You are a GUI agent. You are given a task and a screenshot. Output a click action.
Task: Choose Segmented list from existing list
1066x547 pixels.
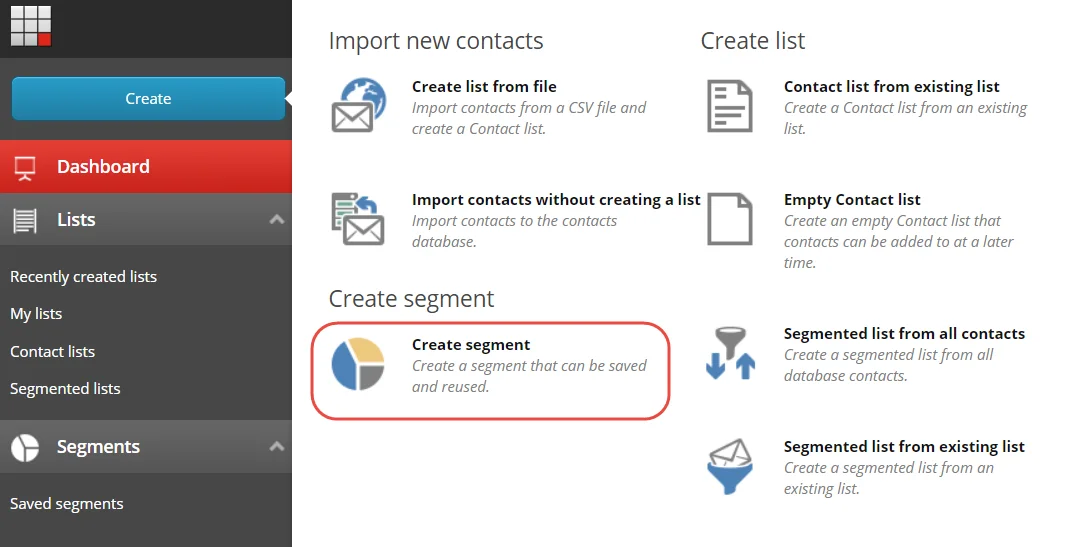904,446
